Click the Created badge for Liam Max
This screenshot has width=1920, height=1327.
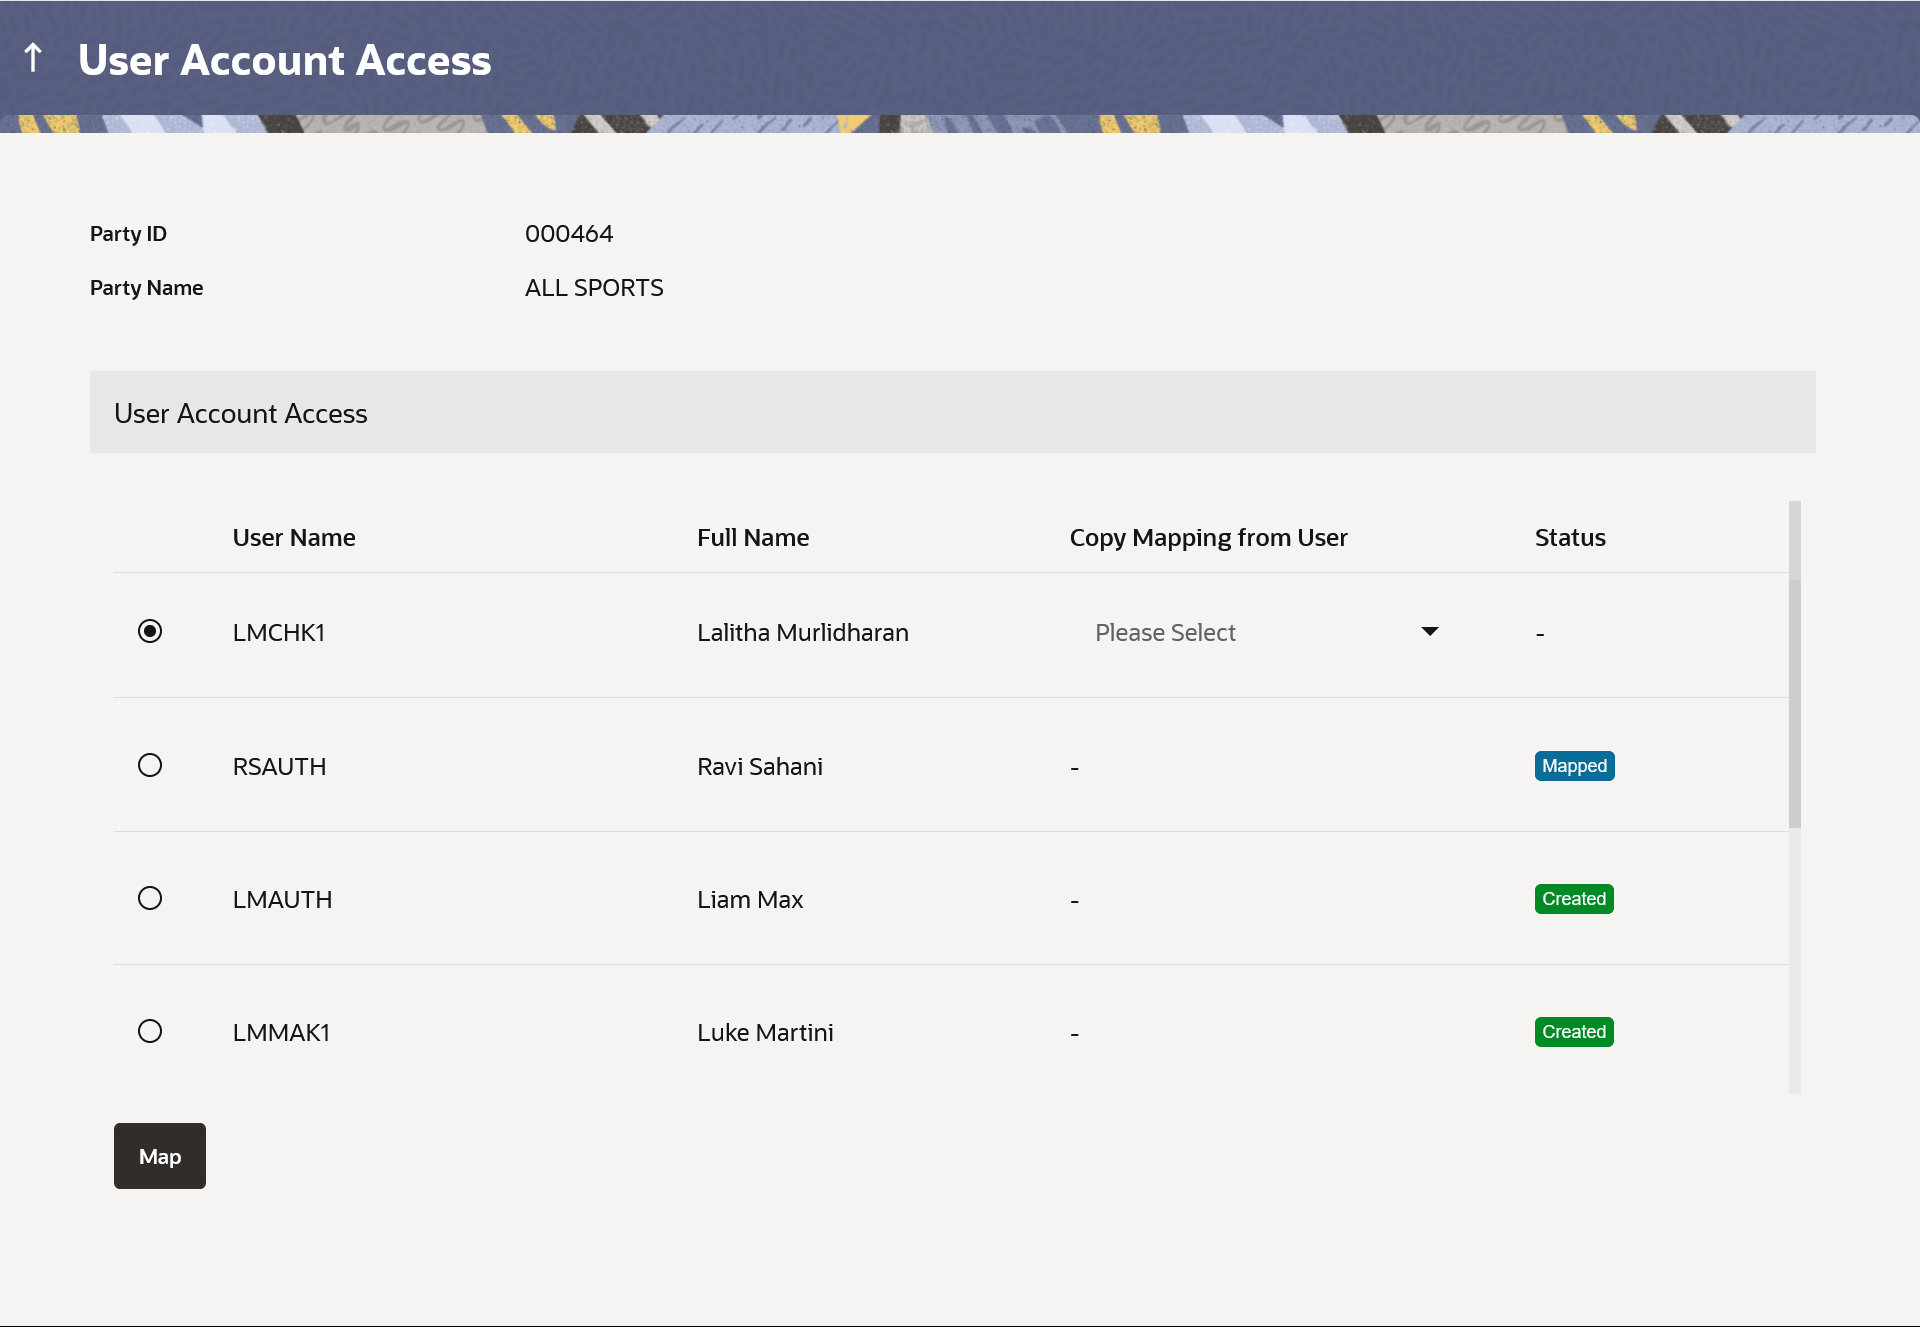(1574, 899)
